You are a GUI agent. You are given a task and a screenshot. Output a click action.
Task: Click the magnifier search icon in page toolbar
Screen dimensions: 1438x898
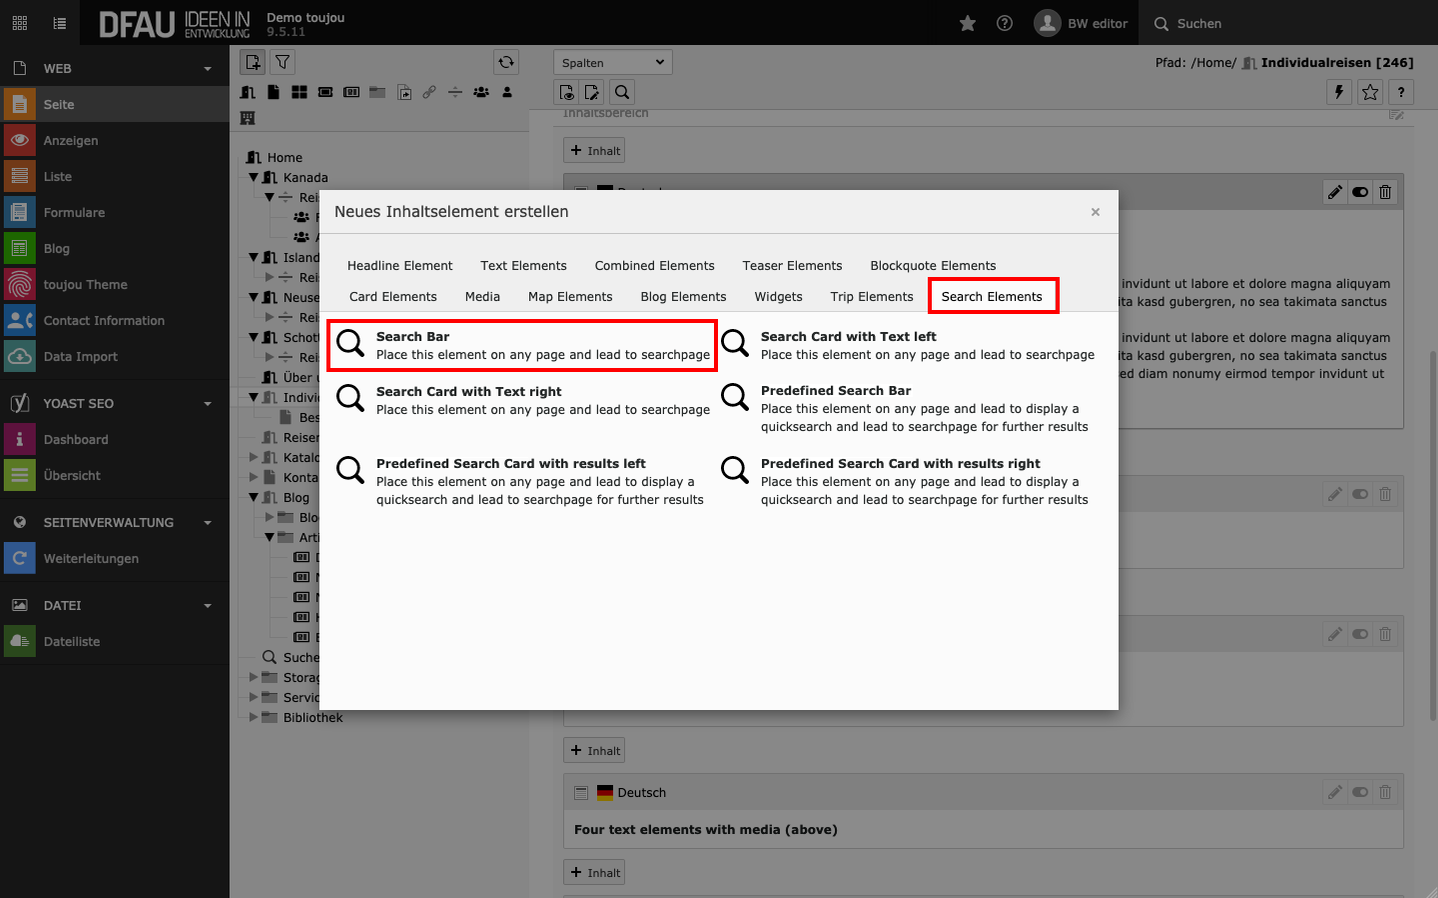tap(622, 92)
